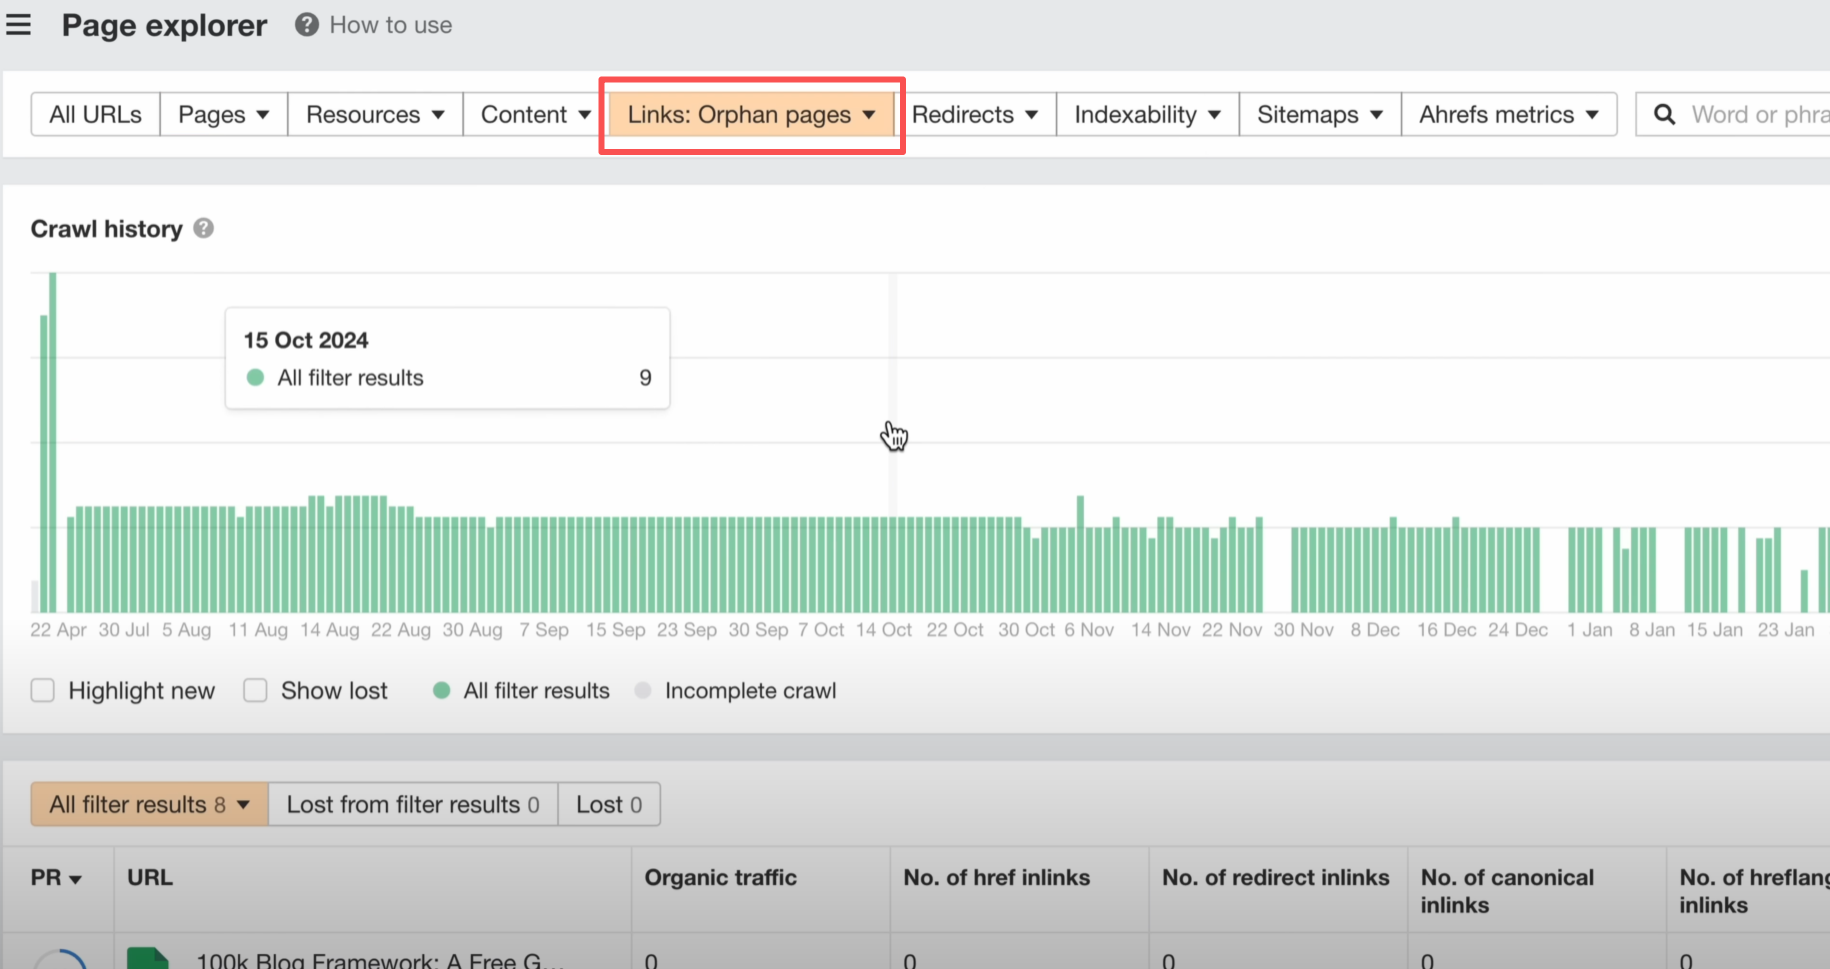This screenshot has width=1830, height=969.
Task: Enable the Highlight new checkbox
Action: [42, 691]
